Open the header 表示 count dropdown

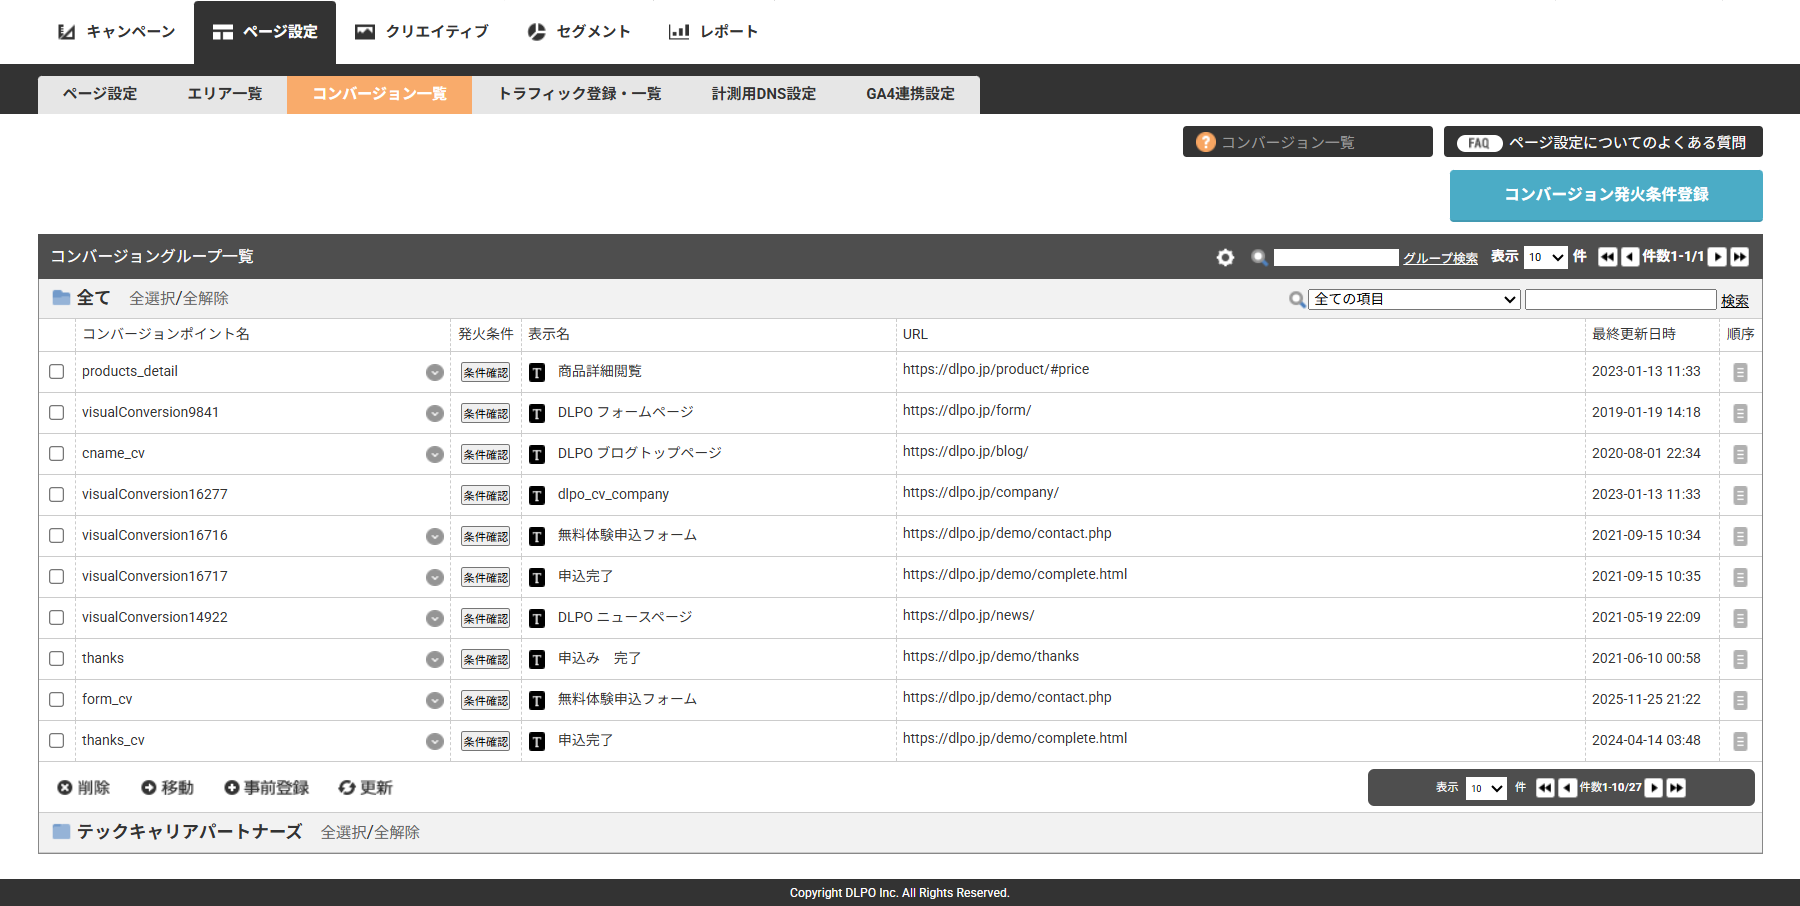(1545, 257)
